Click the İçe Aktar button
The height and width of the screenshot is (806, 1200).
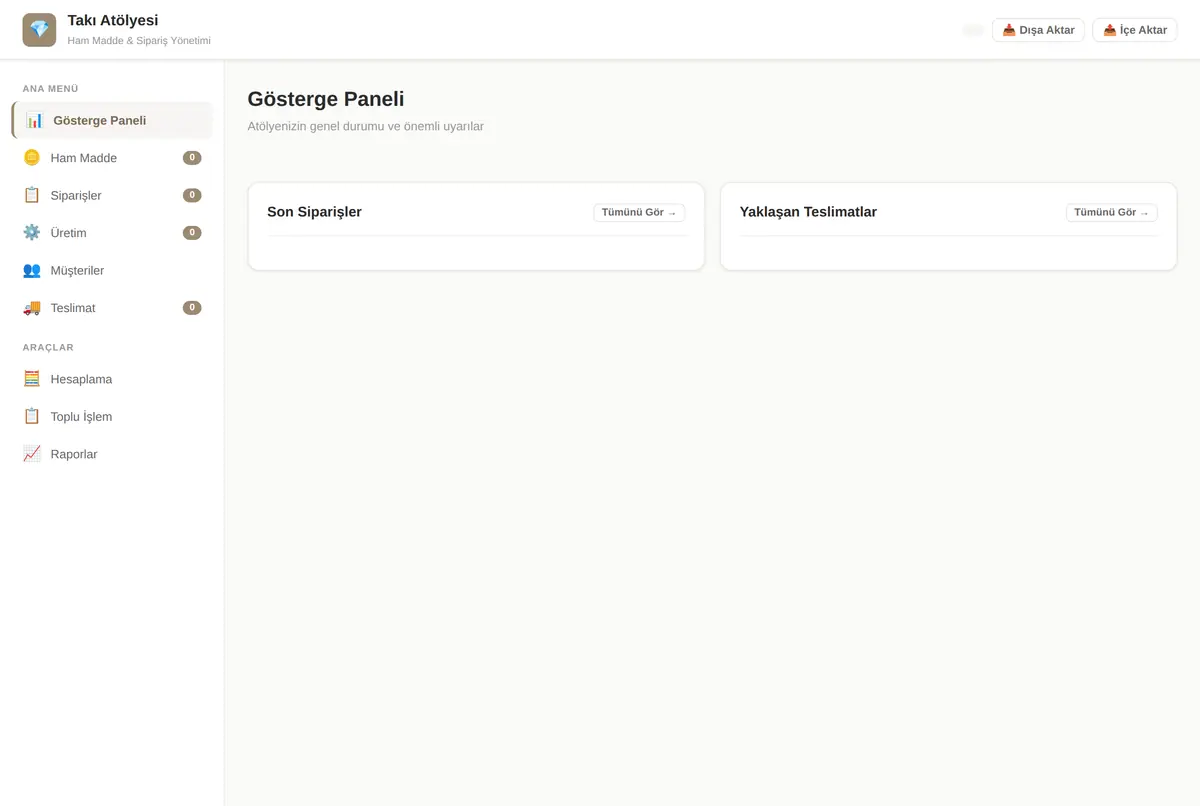point(1134,30)
